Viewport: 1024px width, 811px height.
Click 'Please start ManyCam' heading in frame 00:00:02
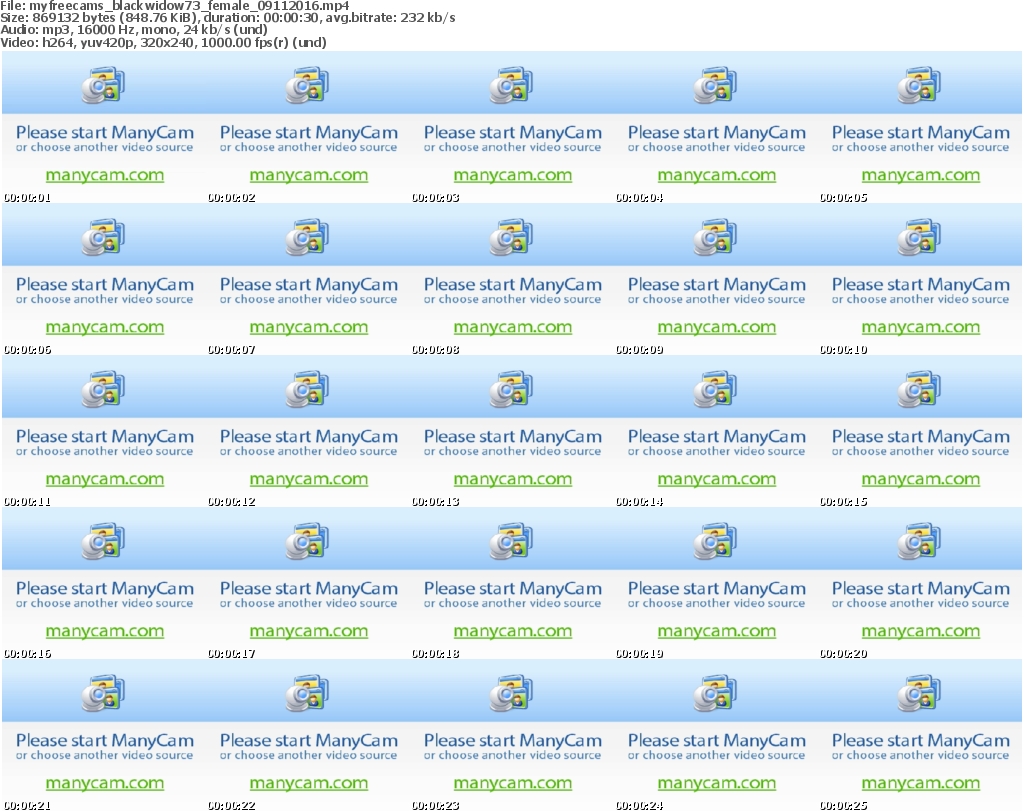coord(309,133)
